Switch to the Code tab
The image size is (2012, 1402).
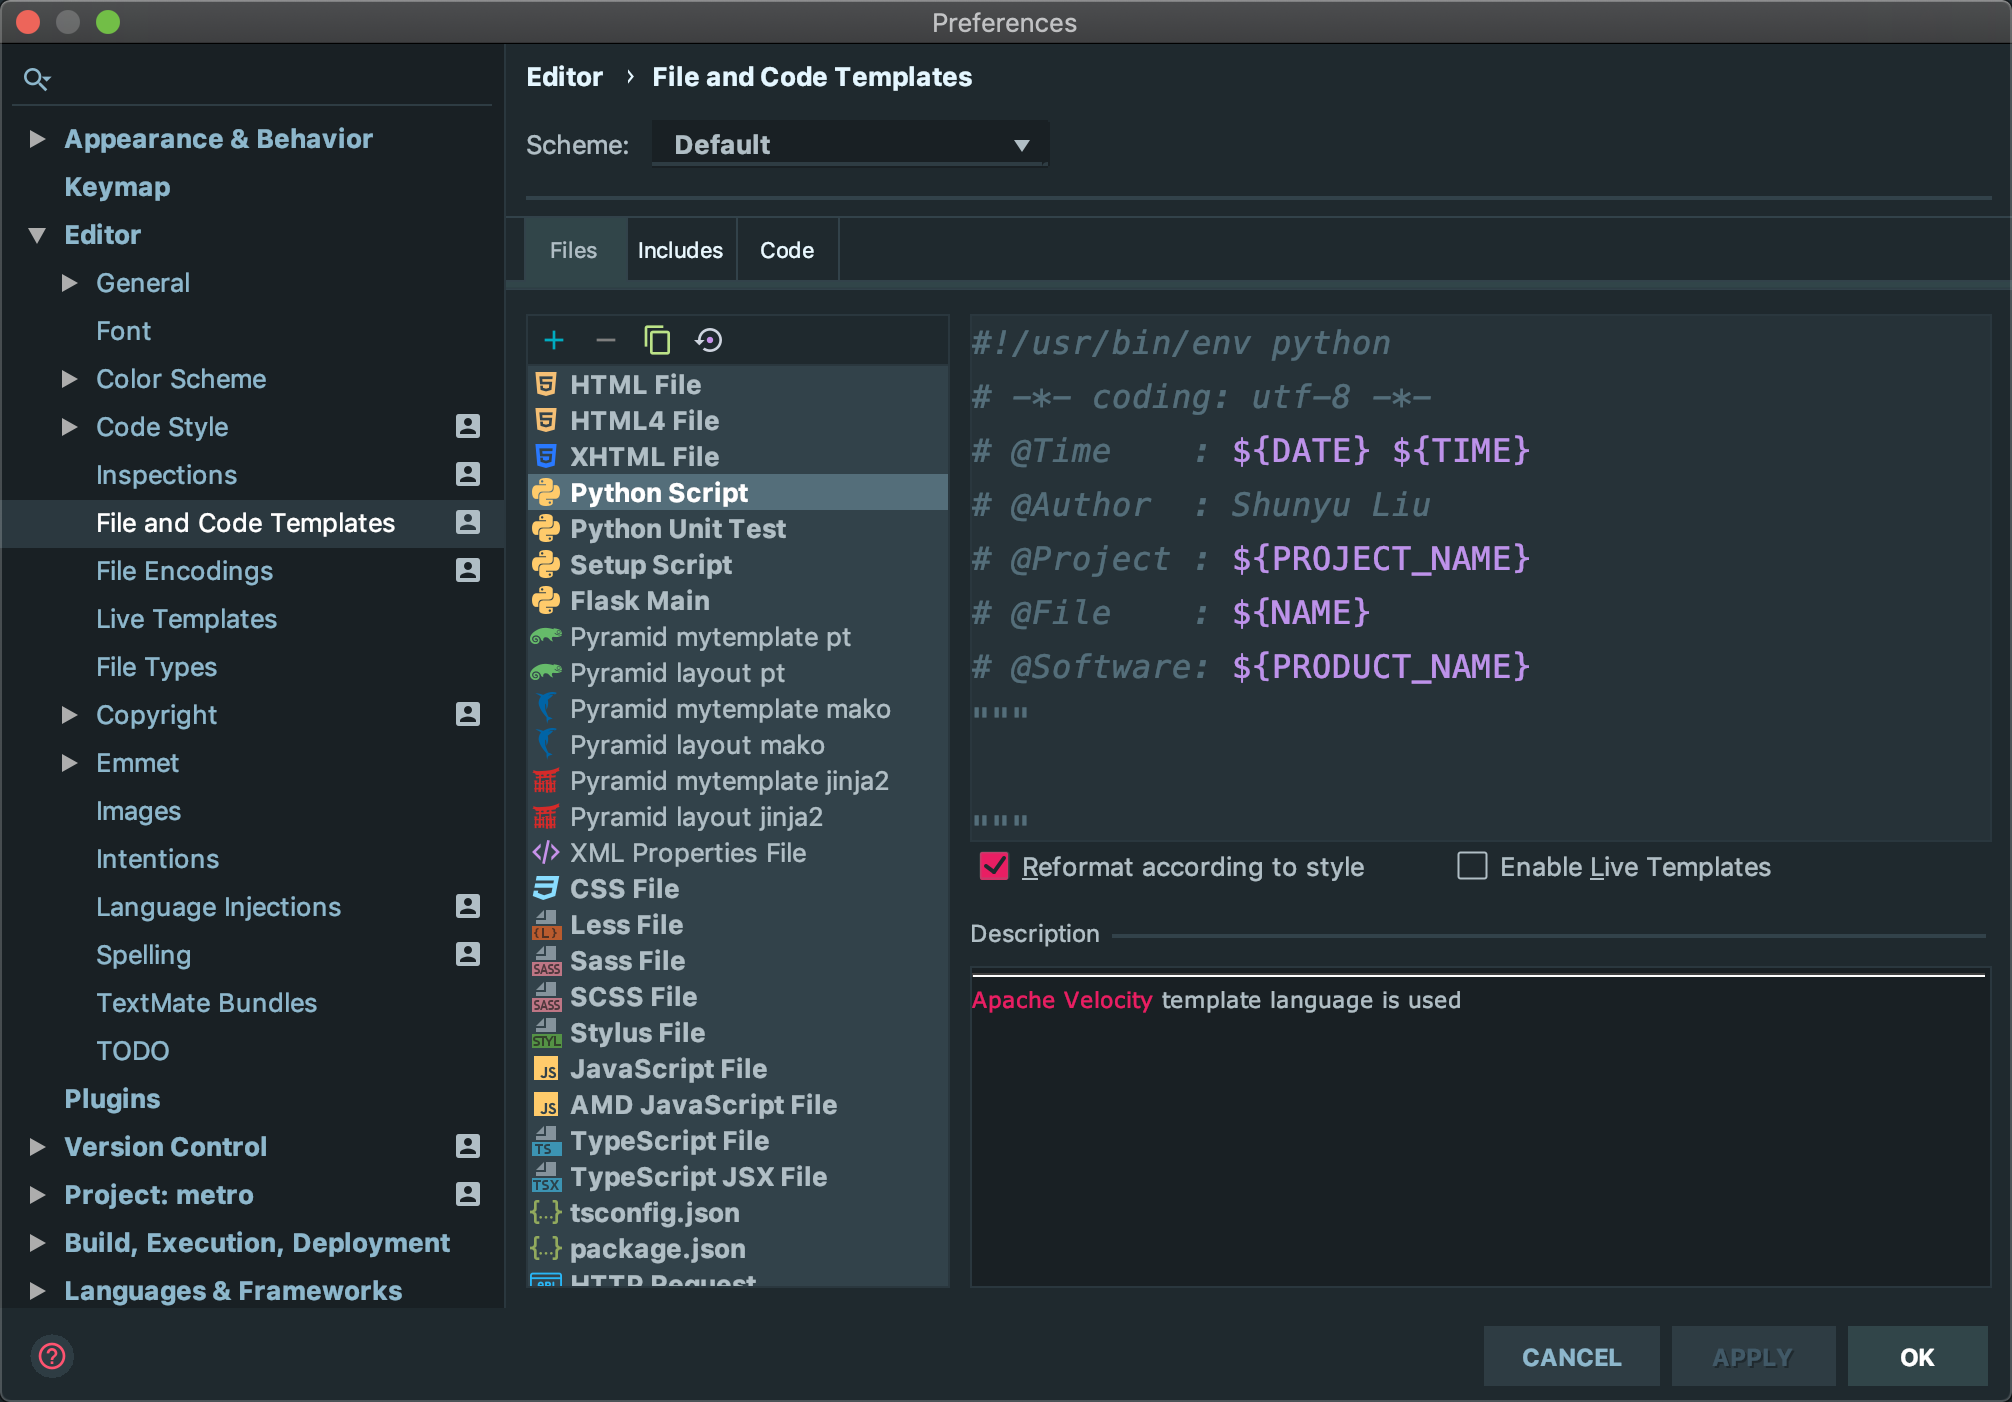coord(787,250)
